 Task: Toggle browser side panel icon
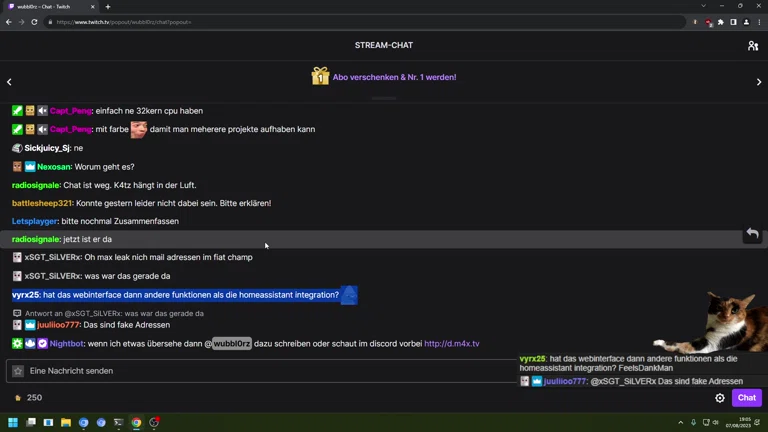(x=733, y=22)
